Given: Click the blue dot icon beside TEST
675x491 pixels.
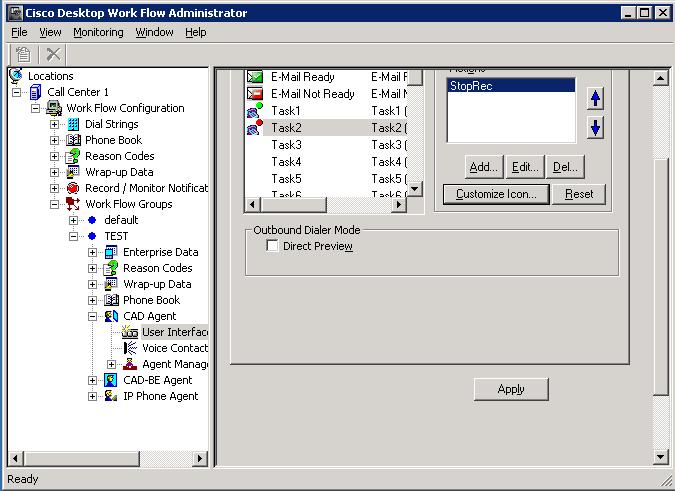Looking at the screenshot, I should coord(92,236).
